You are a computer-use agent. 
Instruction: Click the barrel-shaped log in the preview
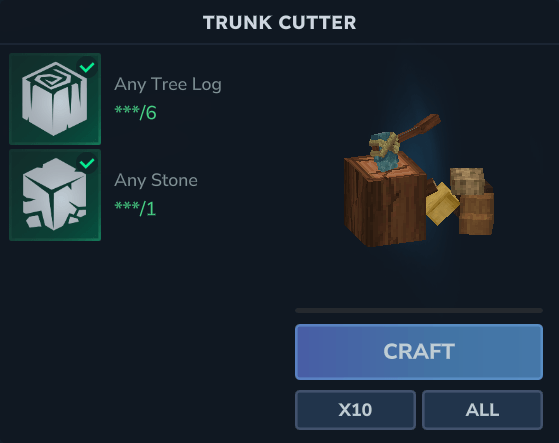click(x=477, y=213)
